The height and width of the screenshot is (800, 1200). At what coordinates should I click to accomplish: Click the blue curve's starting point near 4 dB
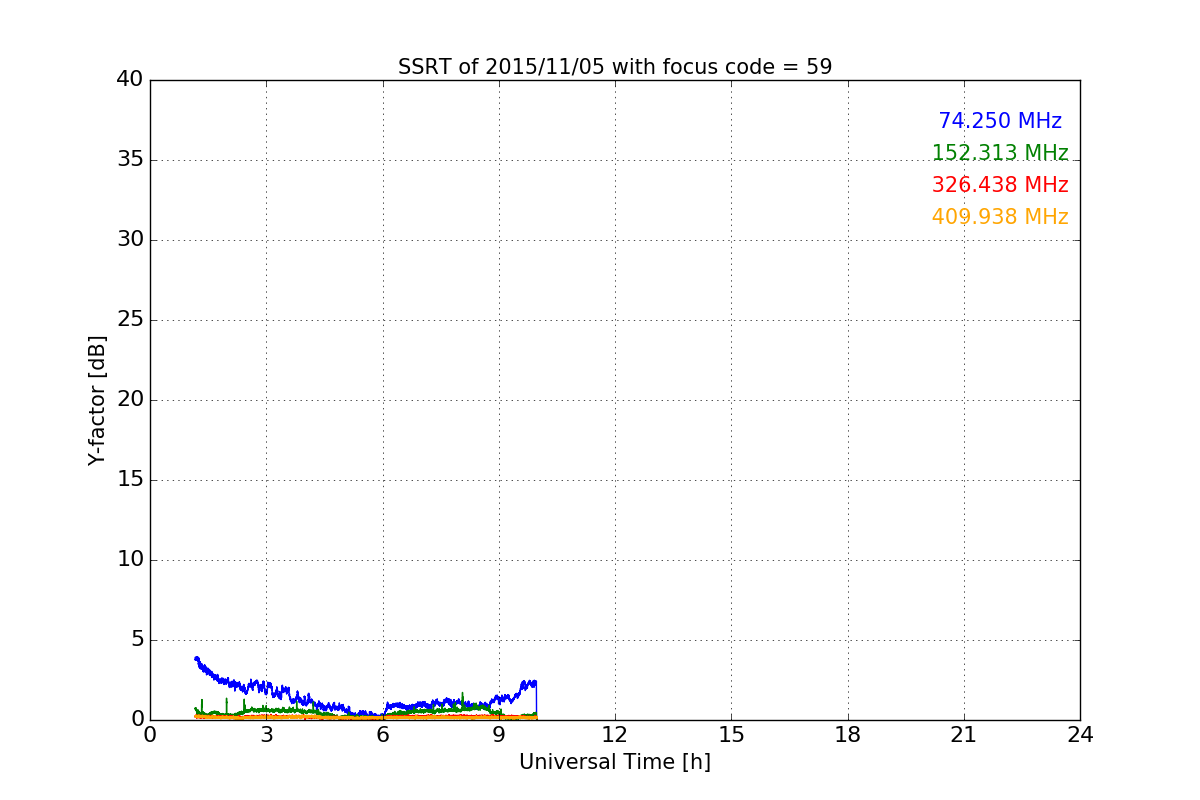tap(196, 658)
